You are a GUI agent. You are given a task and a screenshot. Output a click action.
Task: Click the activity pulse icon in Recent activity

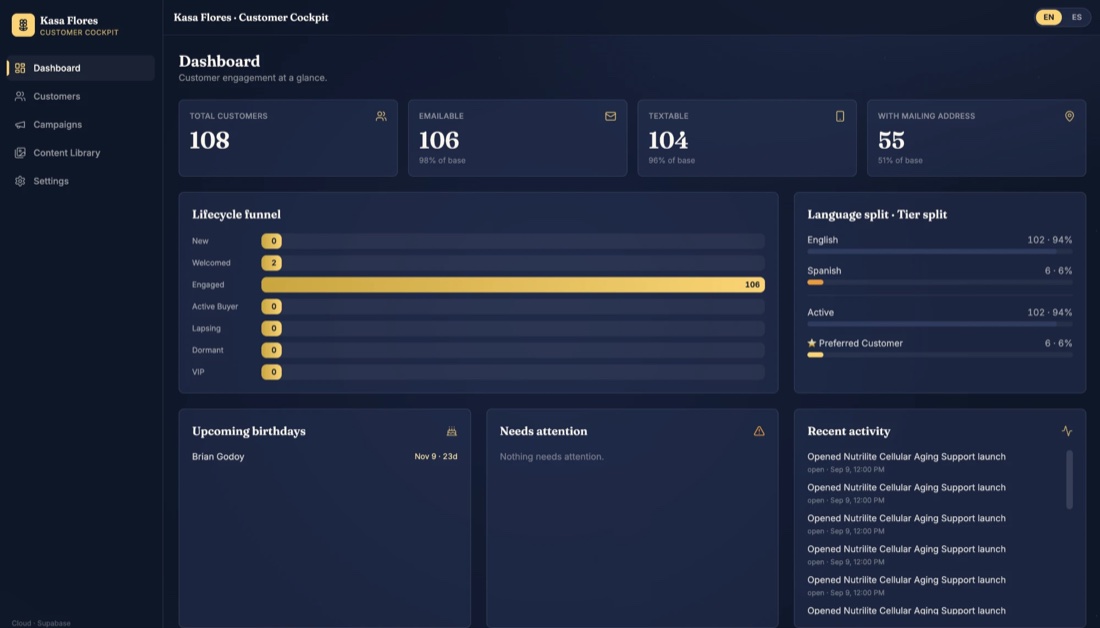click(x=1066, y=432)
